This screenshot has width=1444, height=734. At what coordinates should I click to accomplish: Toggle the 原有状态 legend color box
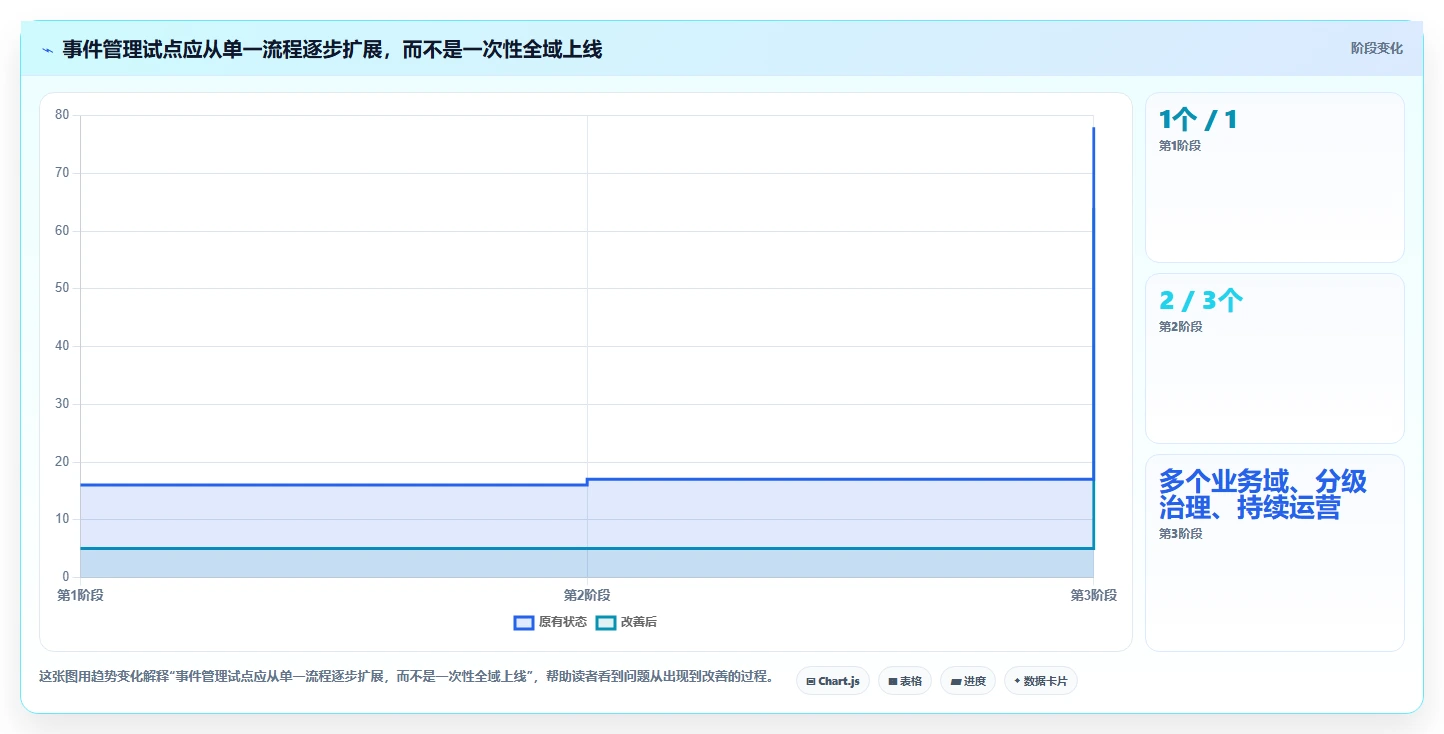coord(523,622)
